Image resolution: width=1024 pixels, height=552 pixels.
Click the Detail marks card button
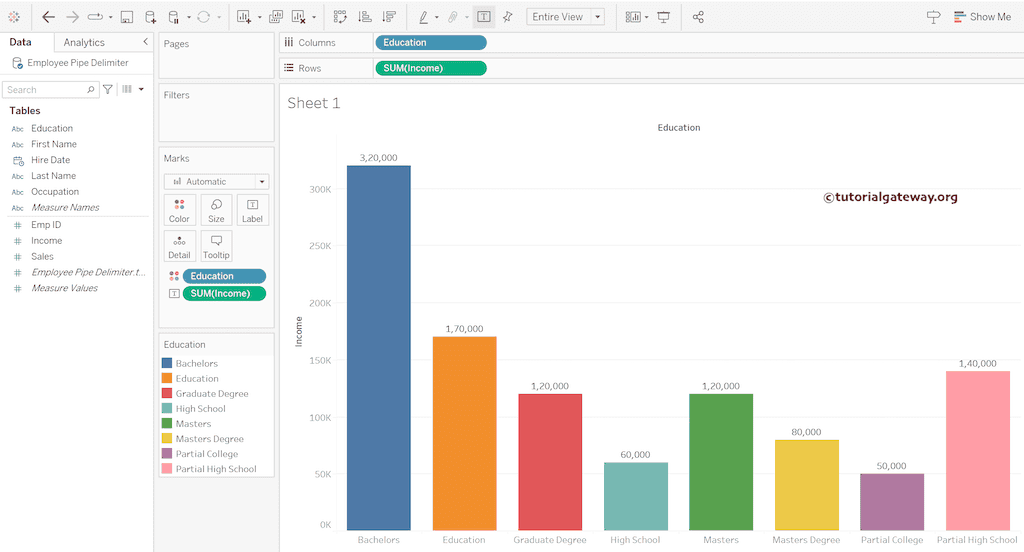[179, 247]
